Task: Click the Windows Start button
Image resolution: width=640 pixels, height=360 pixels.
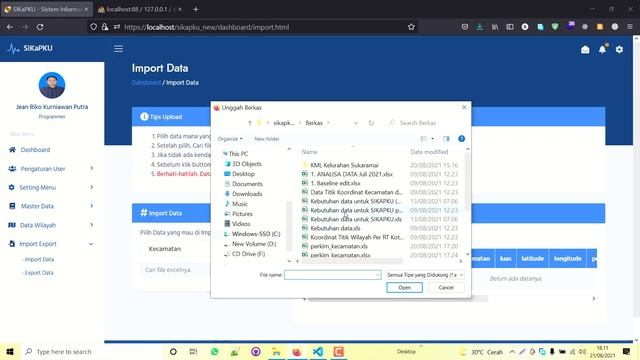Action: pyautogui.click(x=10, y=351)
